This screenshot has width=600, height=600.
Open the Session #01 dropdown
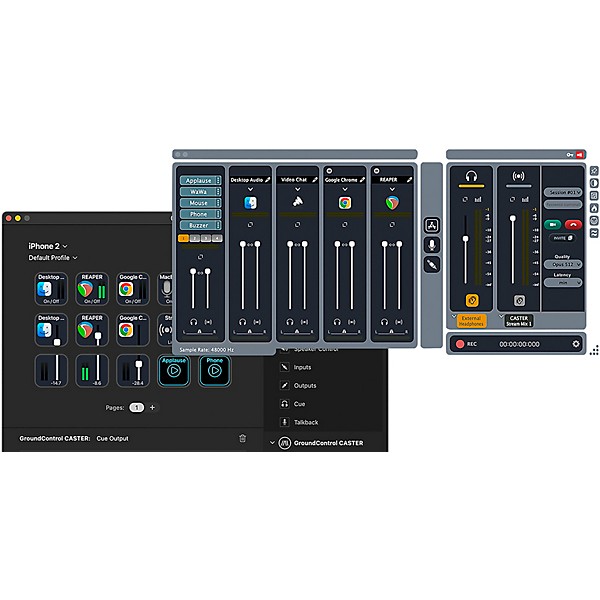click(563, 192)
